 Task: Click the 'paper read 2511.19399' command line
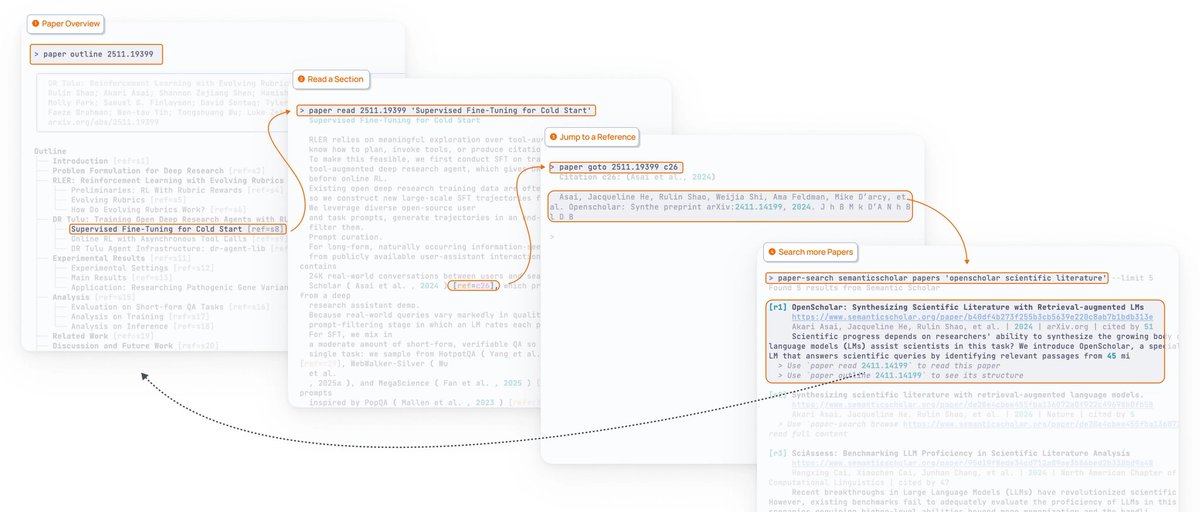click(x=447, y=110)
